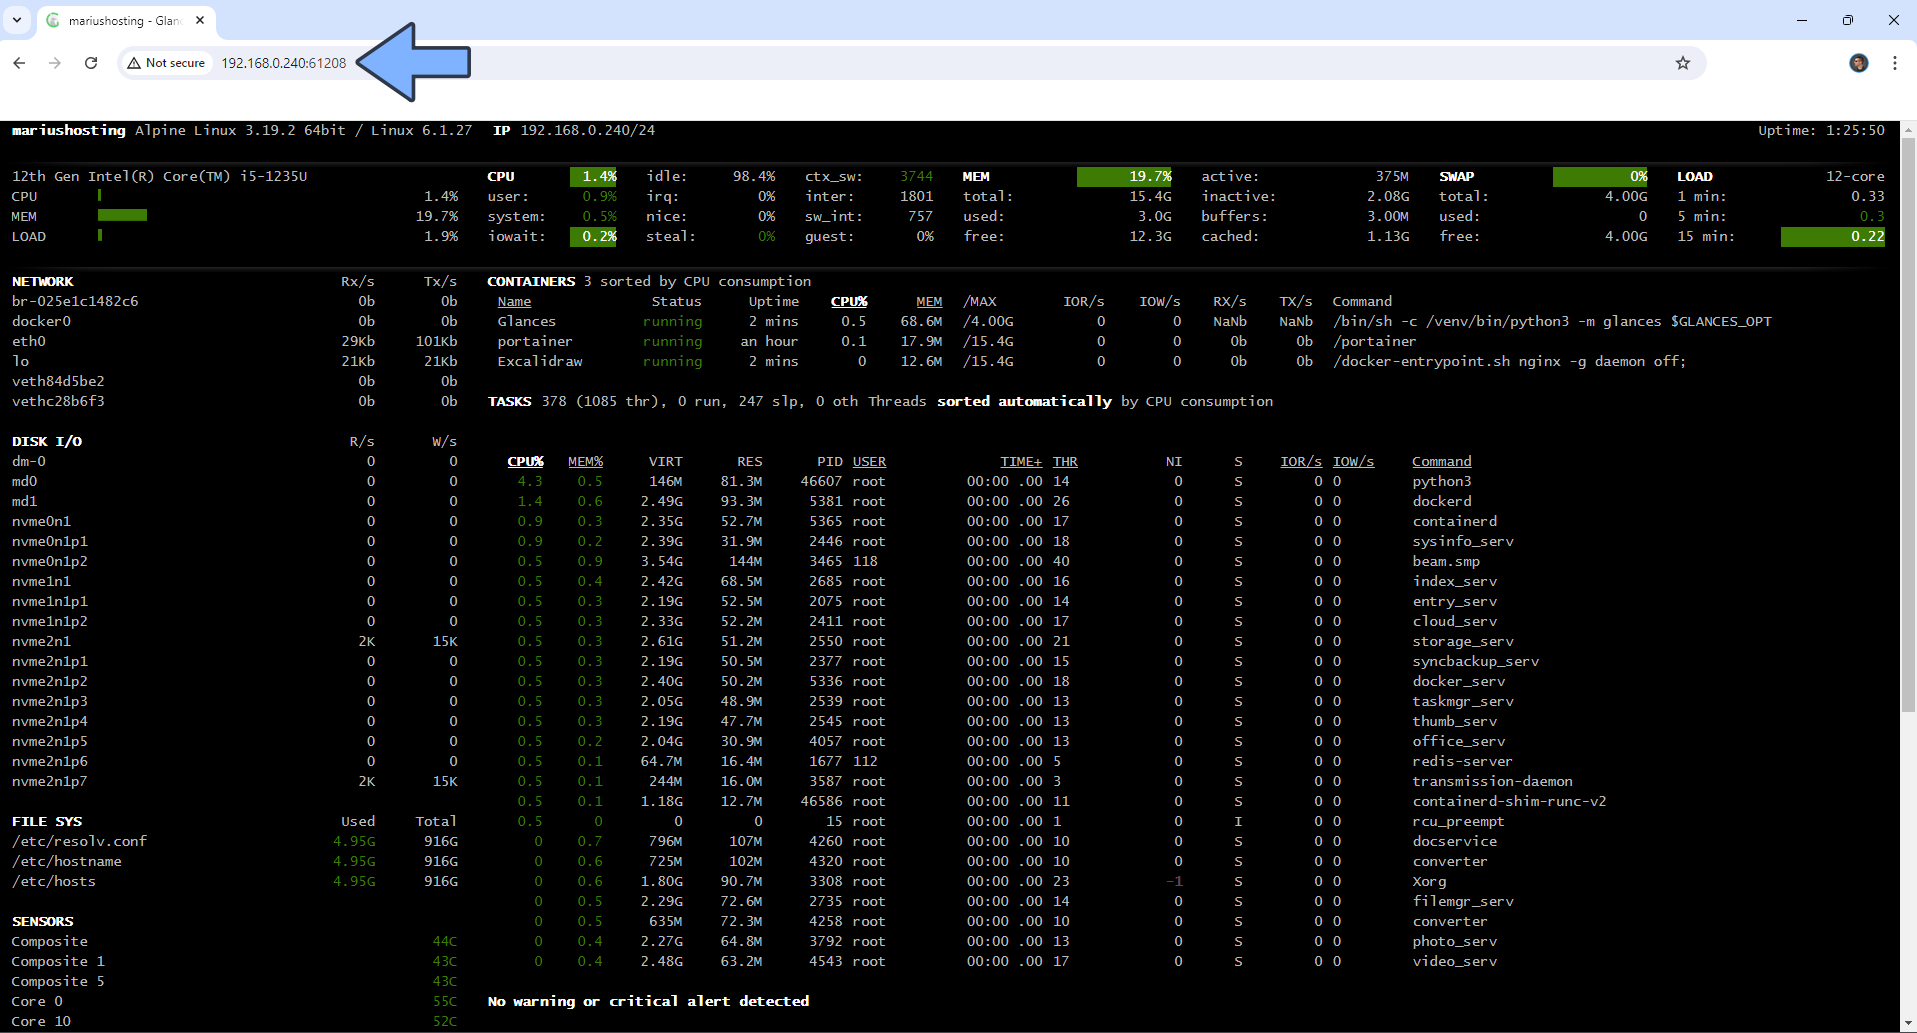Click the nvme2n1p7 disk row

[x=234, y=782]
